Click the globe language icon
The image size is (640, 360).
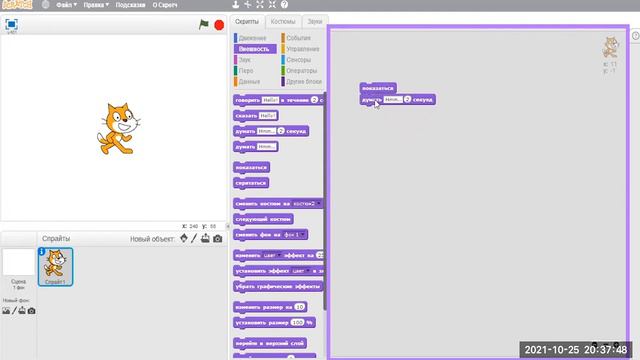(46, 5)
